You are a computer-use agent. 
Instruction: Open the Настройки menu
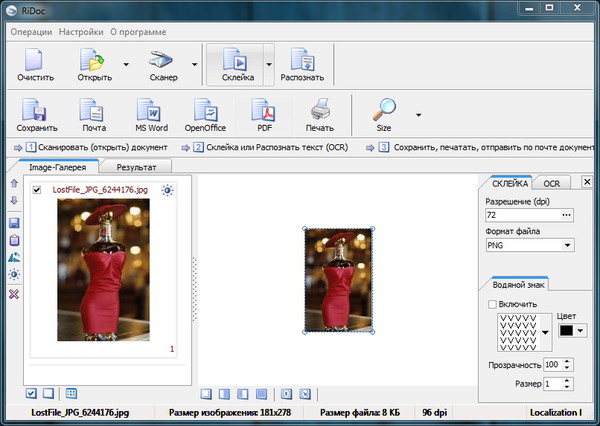[x=81, y=31]
